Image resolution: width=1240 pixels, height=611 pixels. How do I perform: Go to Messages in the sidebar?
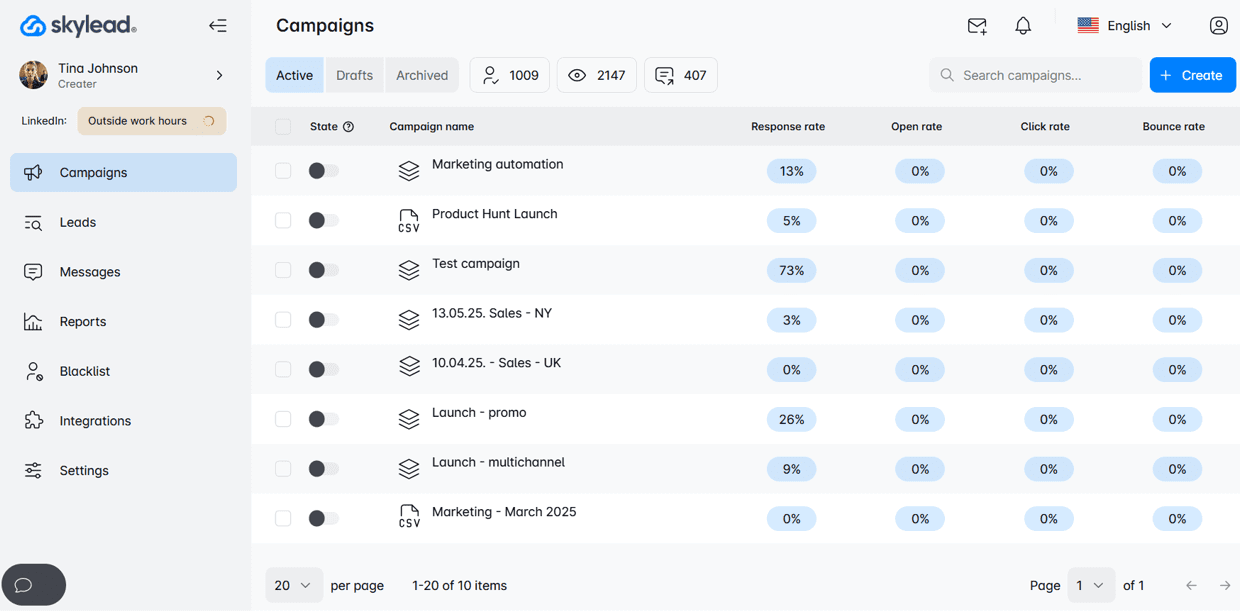tap(88, 271)
